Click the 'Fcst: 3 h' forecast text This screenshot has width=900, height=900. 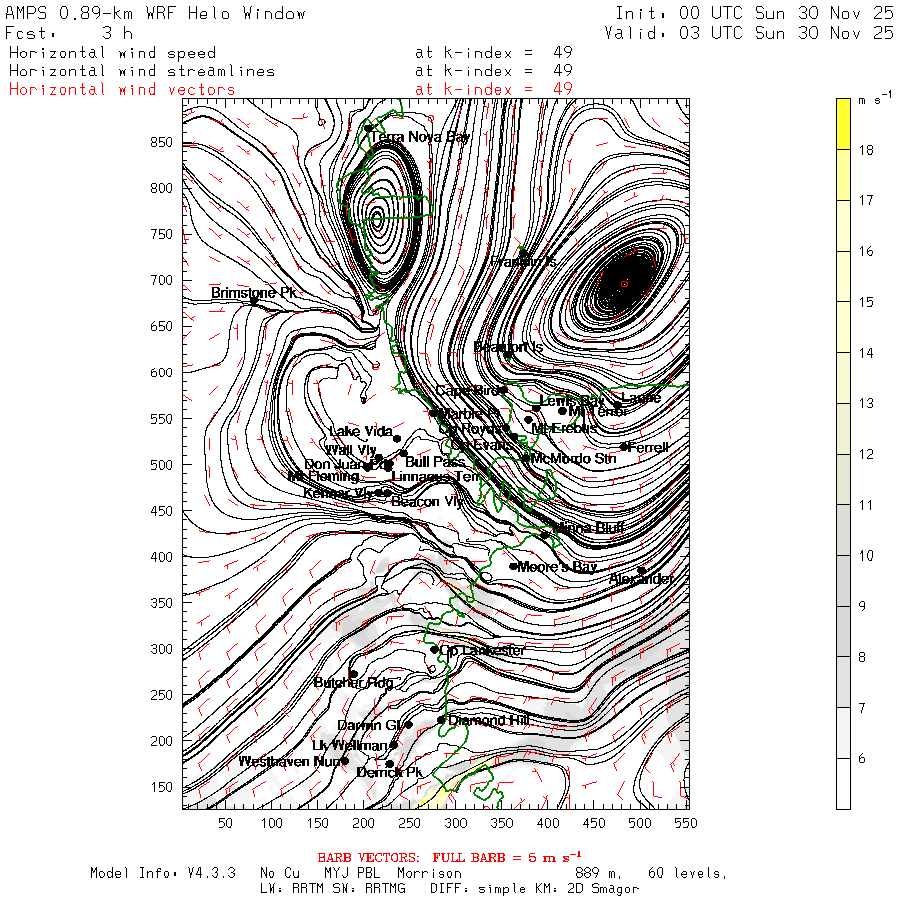[x=69, y=33]
